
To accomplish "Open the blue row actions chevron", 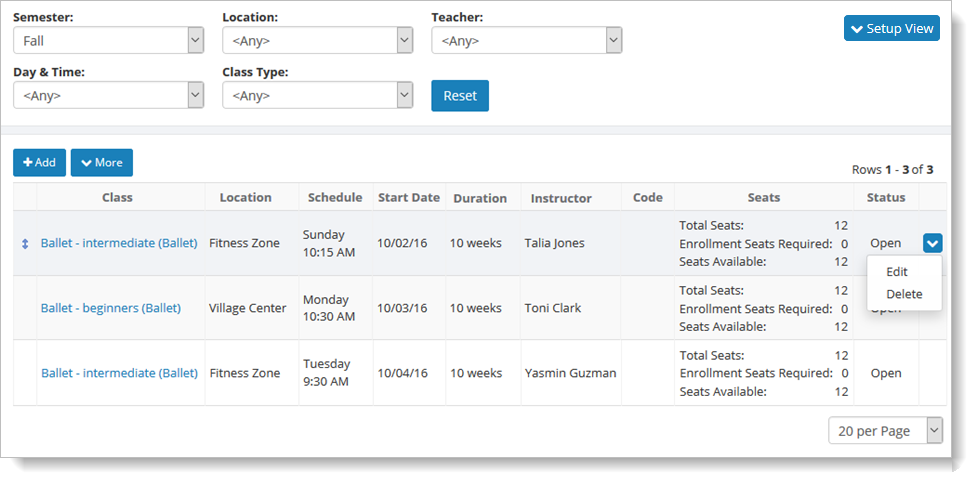I will point(932,243).
